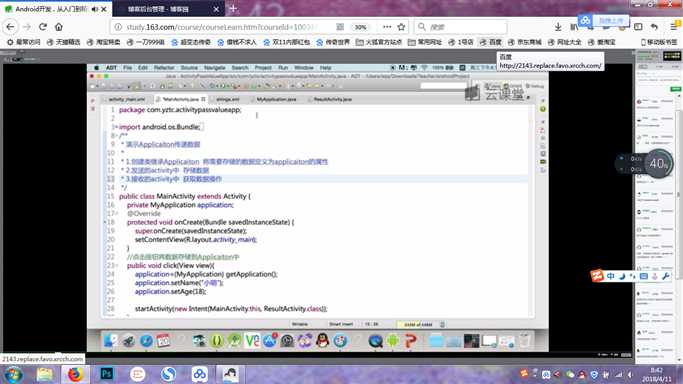The height and width of the screenshot is (384, 683).
Task: Focus the Firefox search box
Action: pyautogui.click(x=461, y=27)
